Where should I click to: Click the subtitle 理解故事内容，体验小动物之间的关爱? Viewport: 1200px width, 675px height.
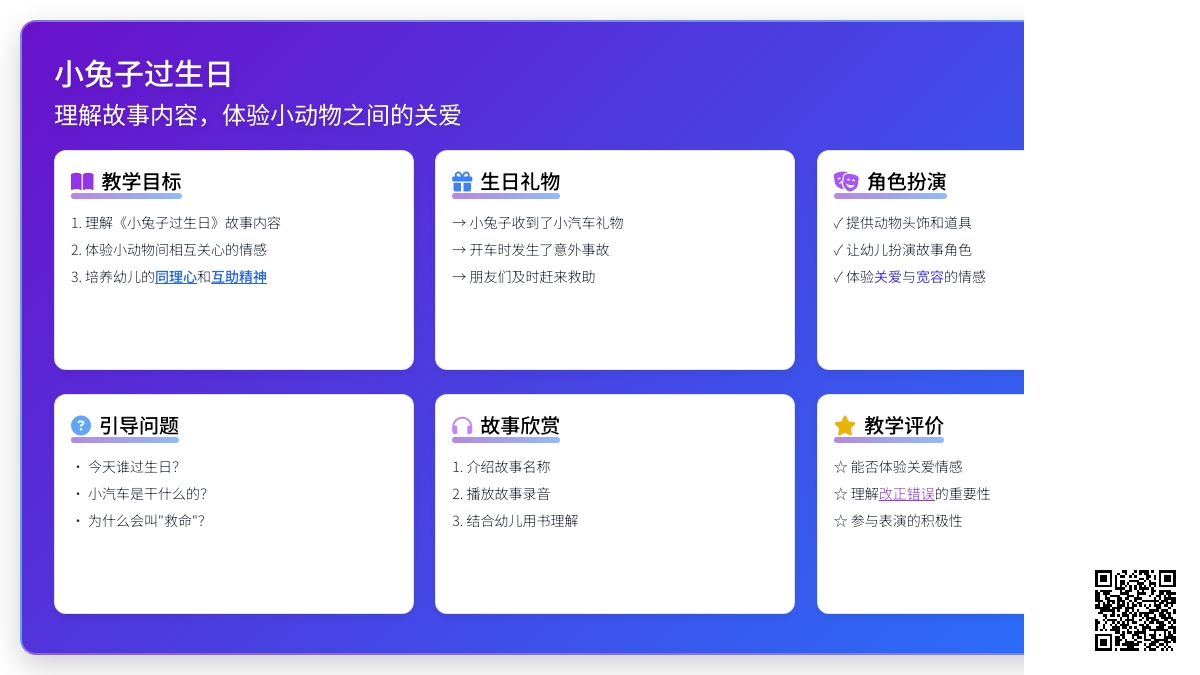[257, 115]
